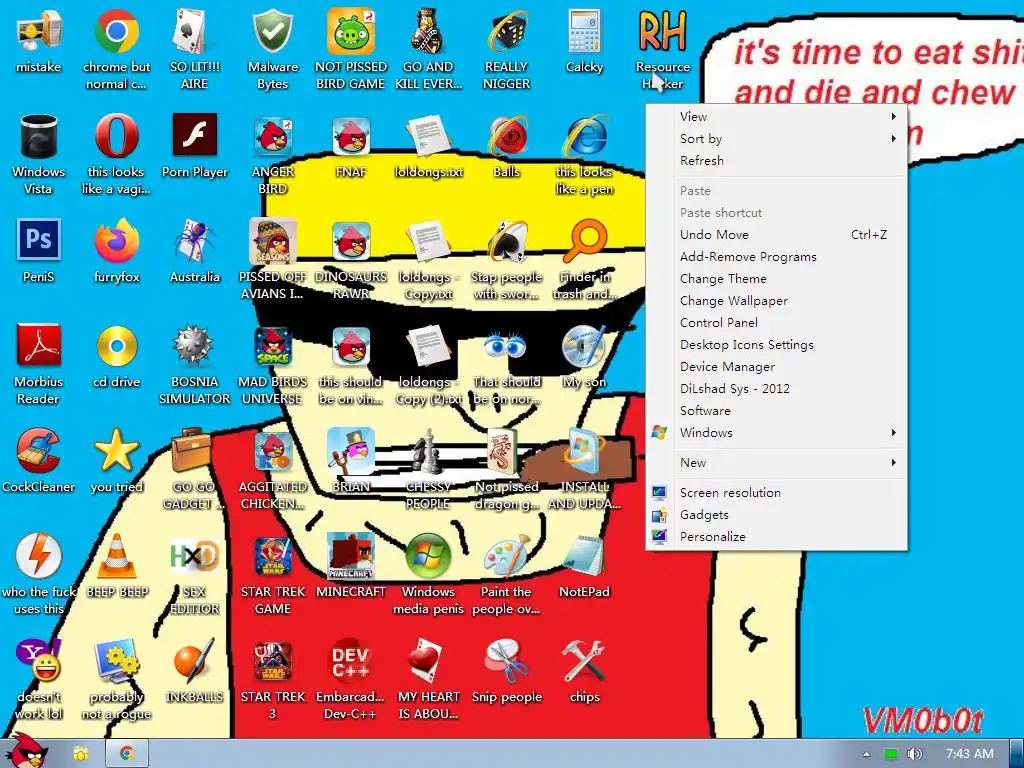Select the furryfox Firefox icon

coord(116,241)
